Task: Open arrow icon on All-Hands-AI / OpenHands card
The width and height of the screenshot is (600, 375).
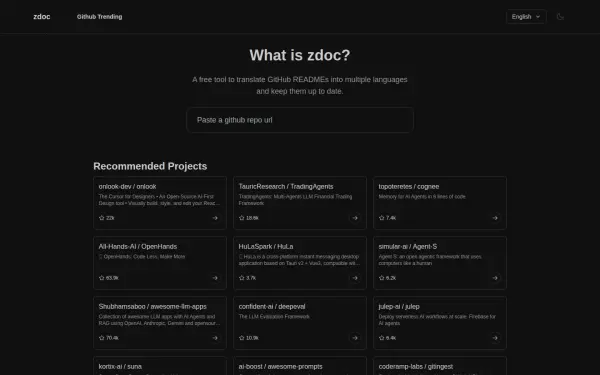Action: click(x=215, y=278)
